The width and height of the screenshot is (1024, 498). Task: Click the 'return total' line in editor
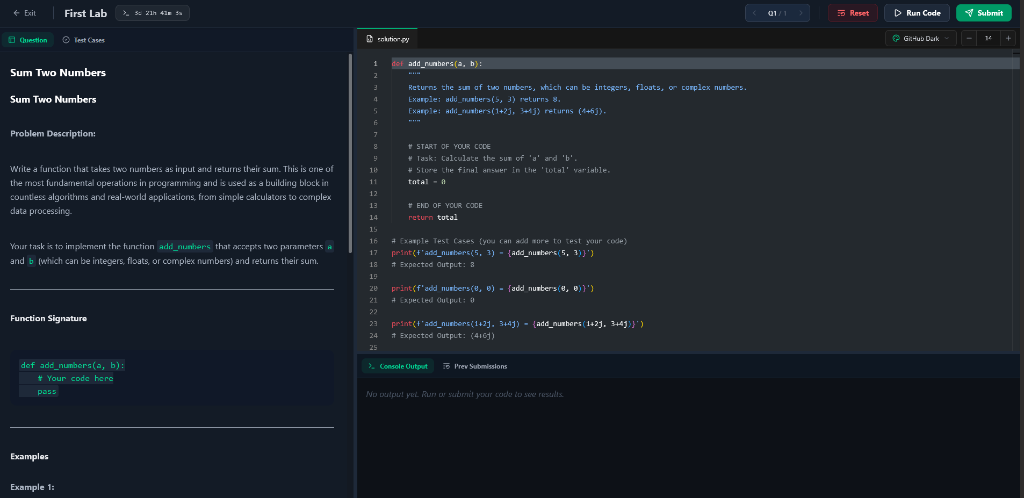pos(433,217)
